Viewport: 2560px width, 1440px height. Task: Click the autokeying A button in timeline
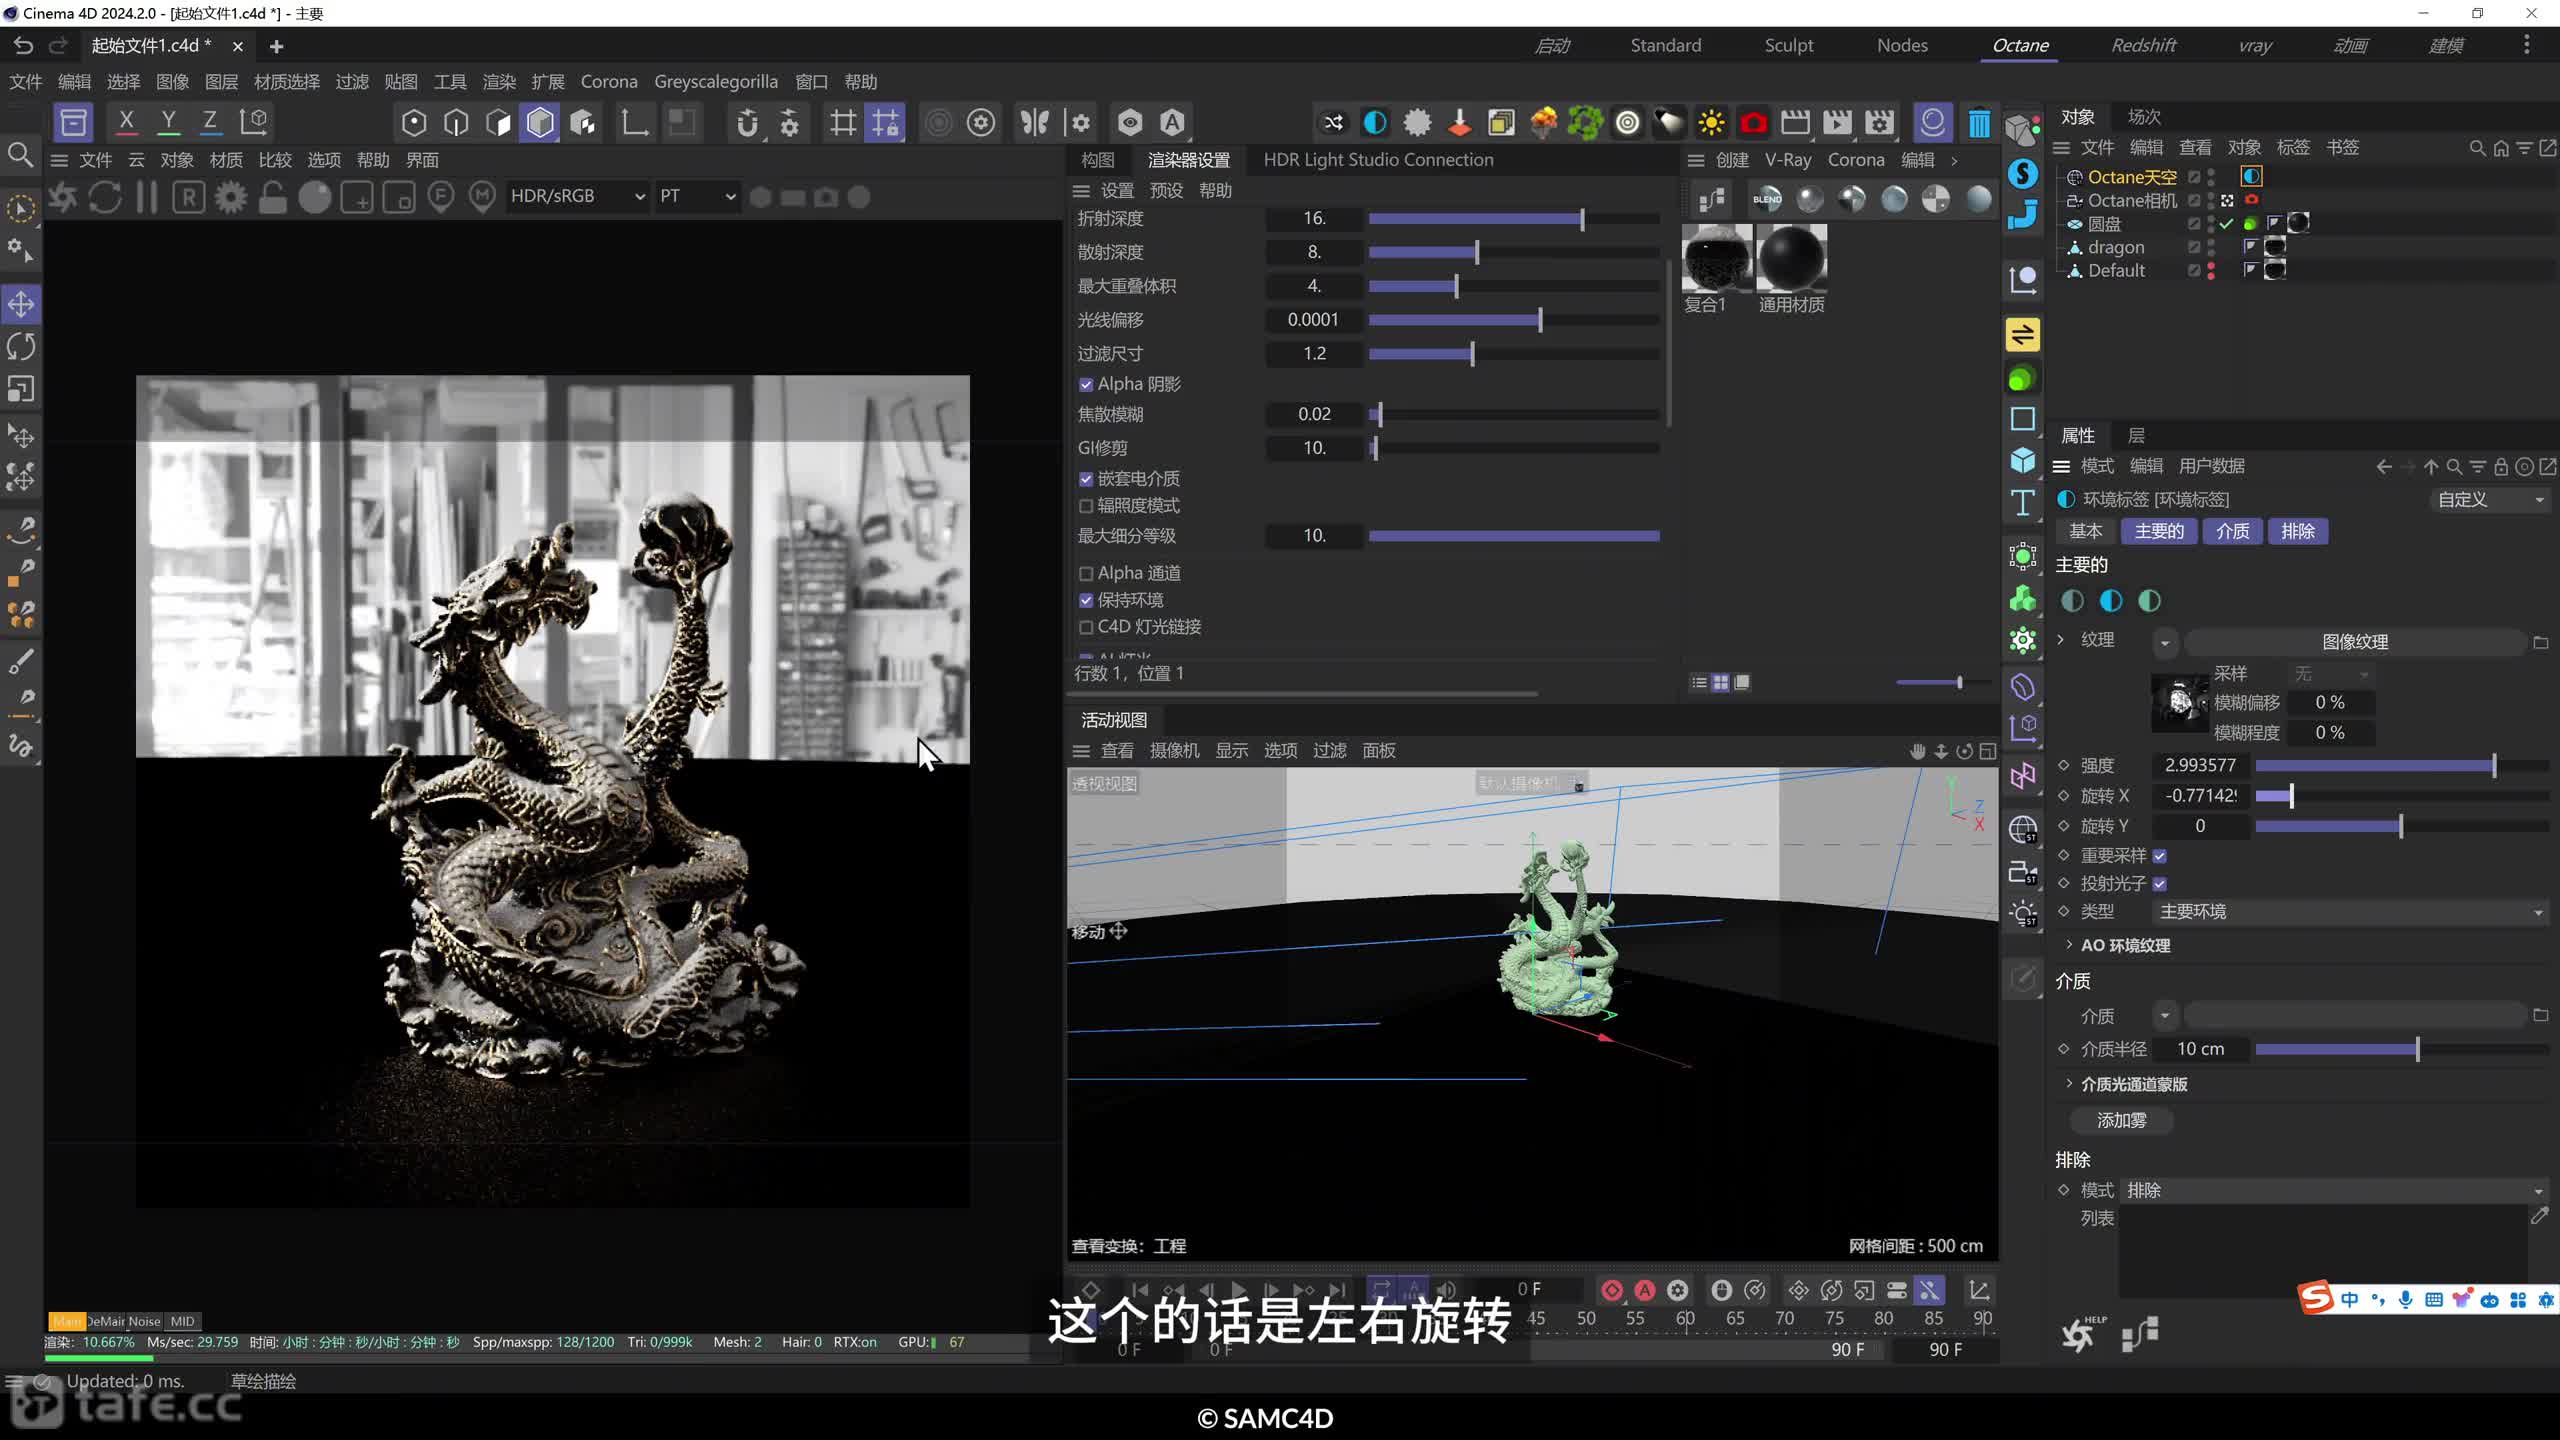tap(1645, 1290)
